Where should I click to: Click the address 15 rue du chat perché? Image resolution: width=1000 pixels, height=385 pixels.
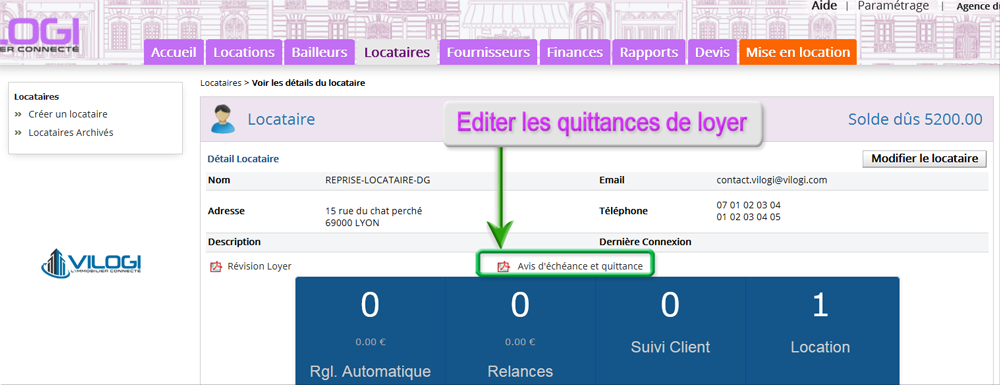point(374,211)
